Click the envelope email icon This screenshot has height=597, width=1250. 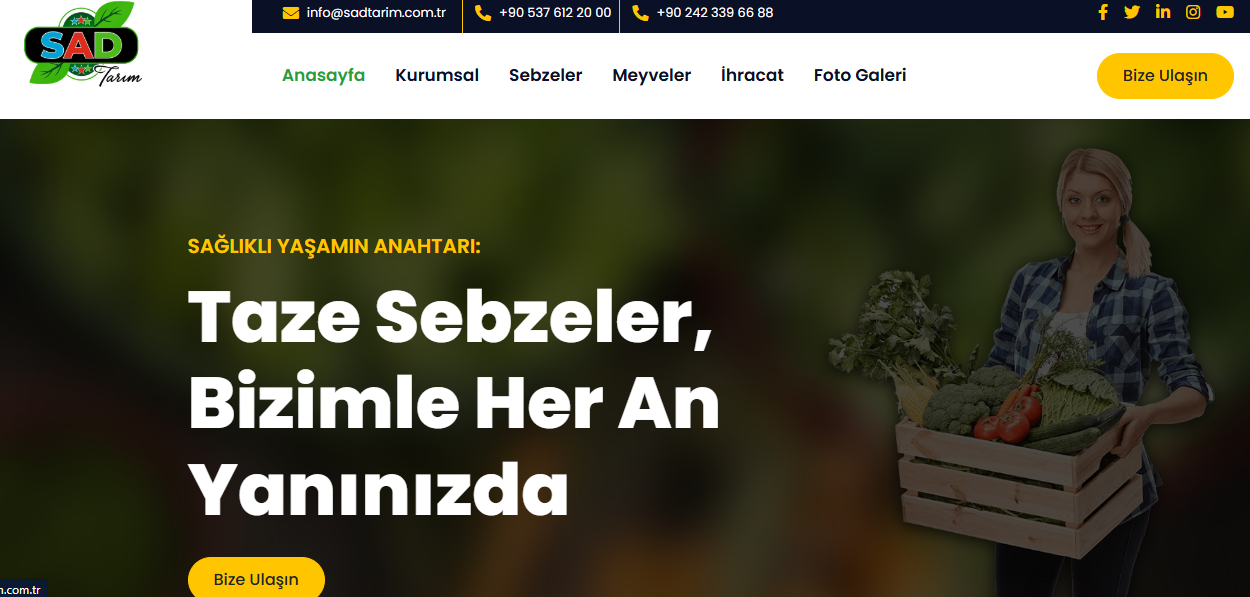(x=291, y=13)
